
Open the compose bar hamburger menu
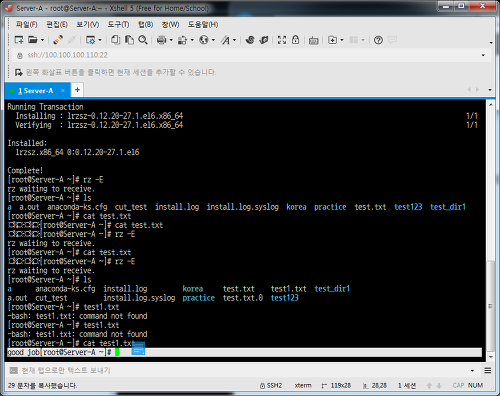(488, 370)
